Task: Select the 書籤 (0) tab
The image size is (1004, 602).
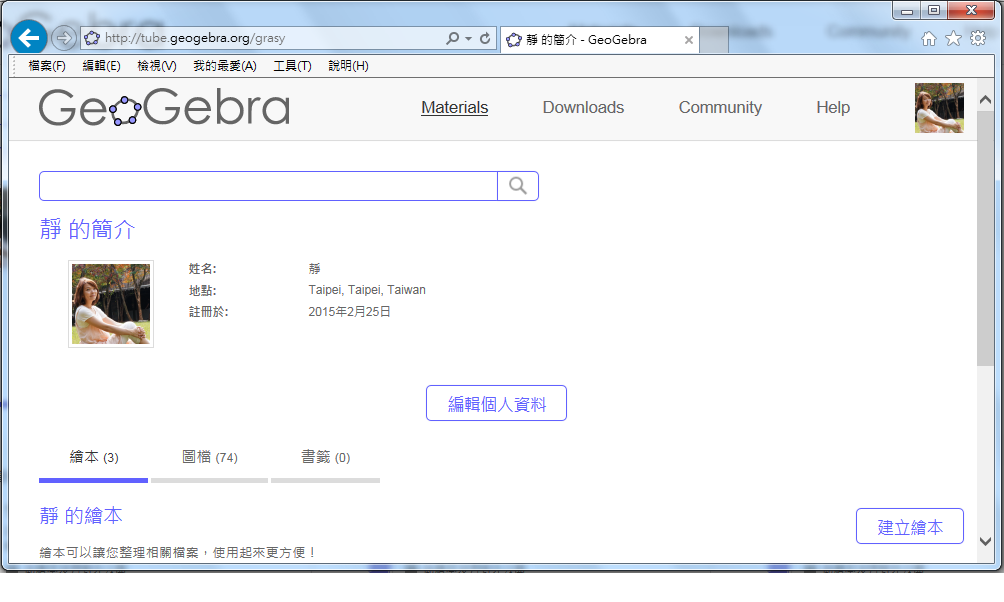Action: [x=325, y=457]
